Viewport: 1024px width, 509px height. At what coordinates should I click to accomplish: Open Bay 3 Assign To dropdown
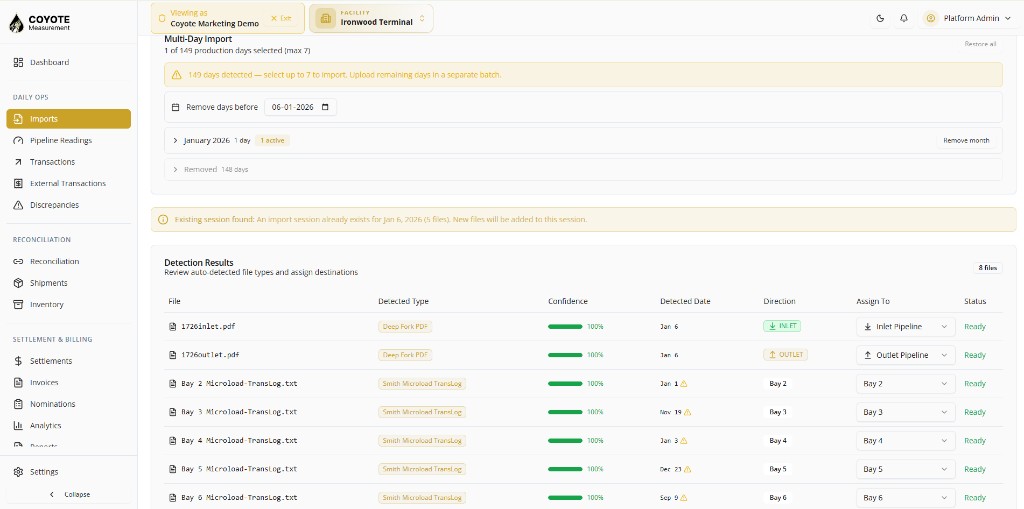[x=905, y=412]
